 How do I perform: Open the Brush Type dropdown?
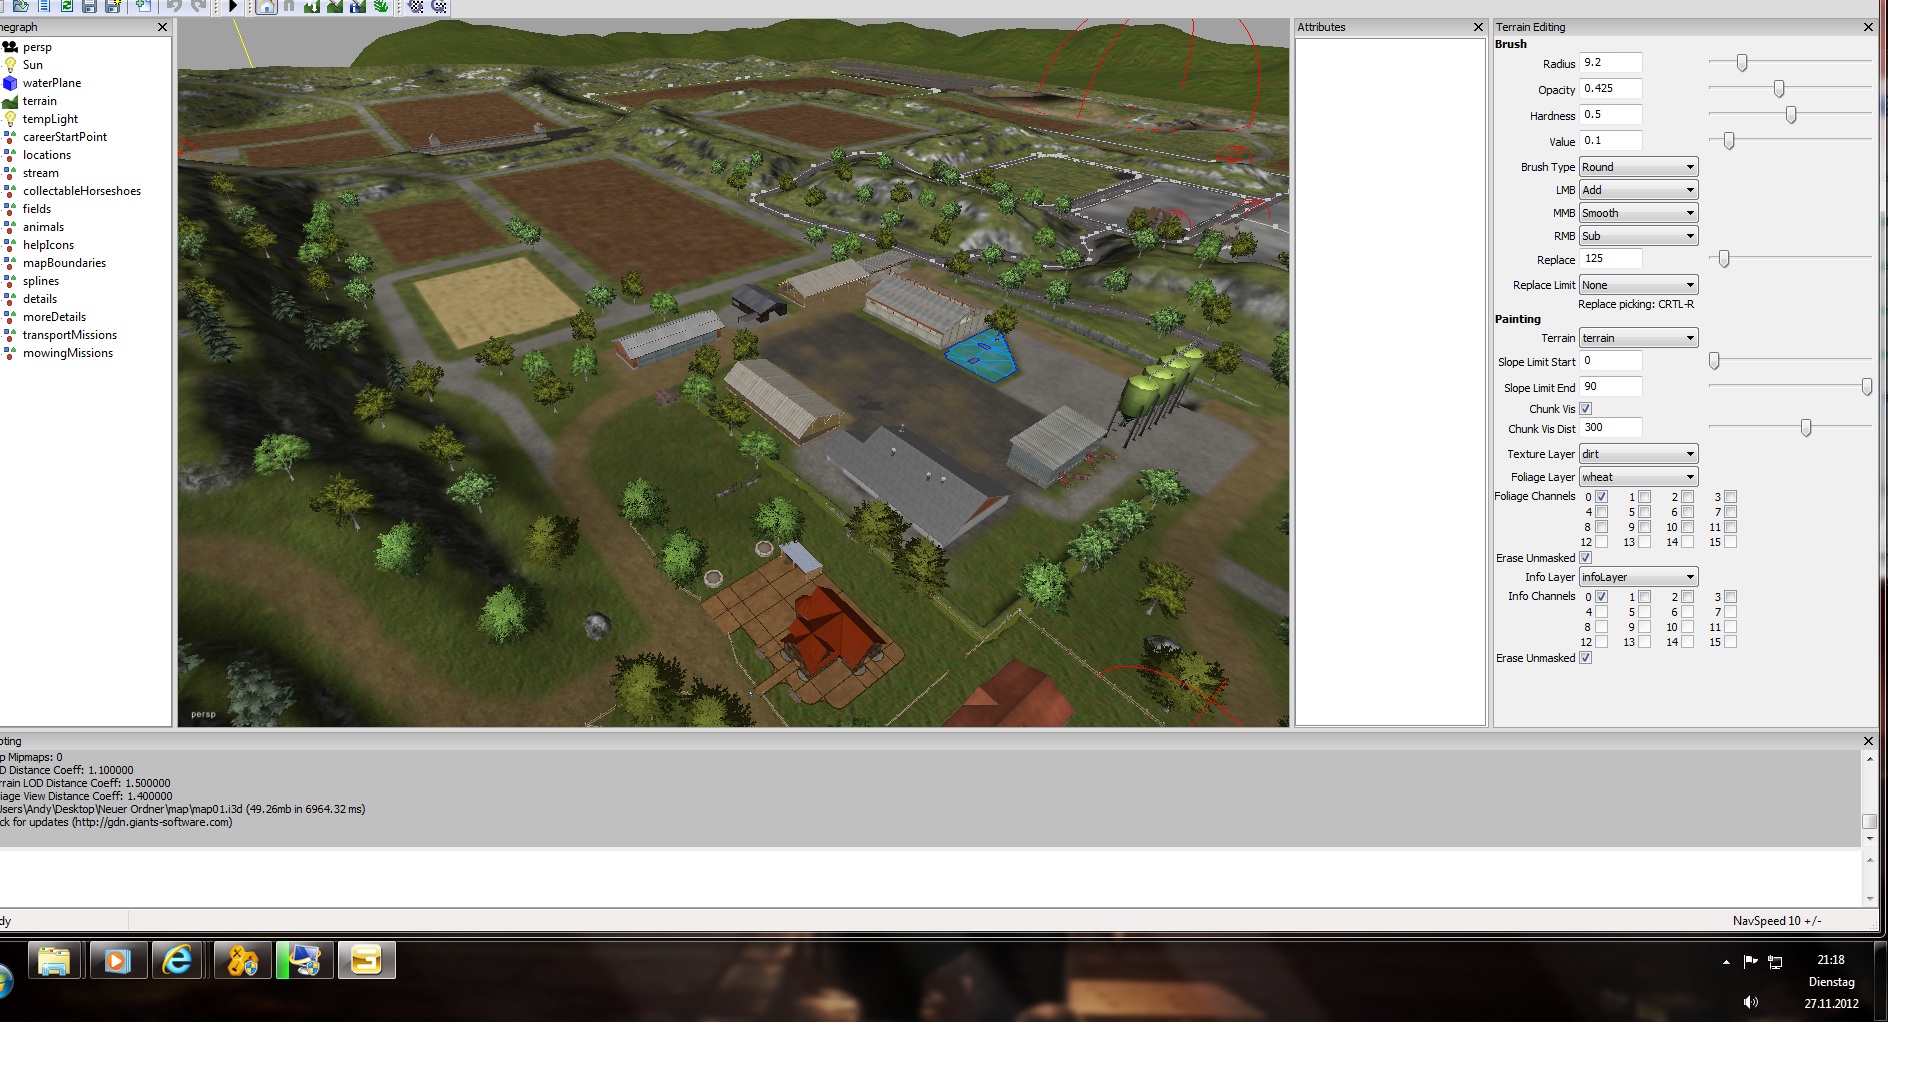pos(1638,167)
